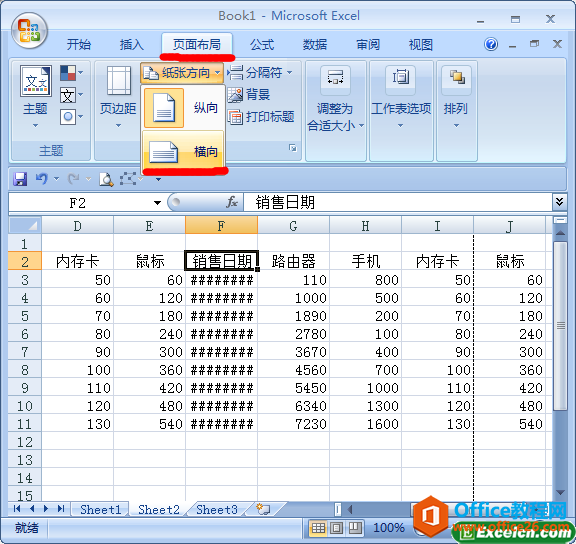The image size is (576, 544).
Task: Switch to Page Break Preview icon
Action: pyautogui.click(x=354, y=528)
